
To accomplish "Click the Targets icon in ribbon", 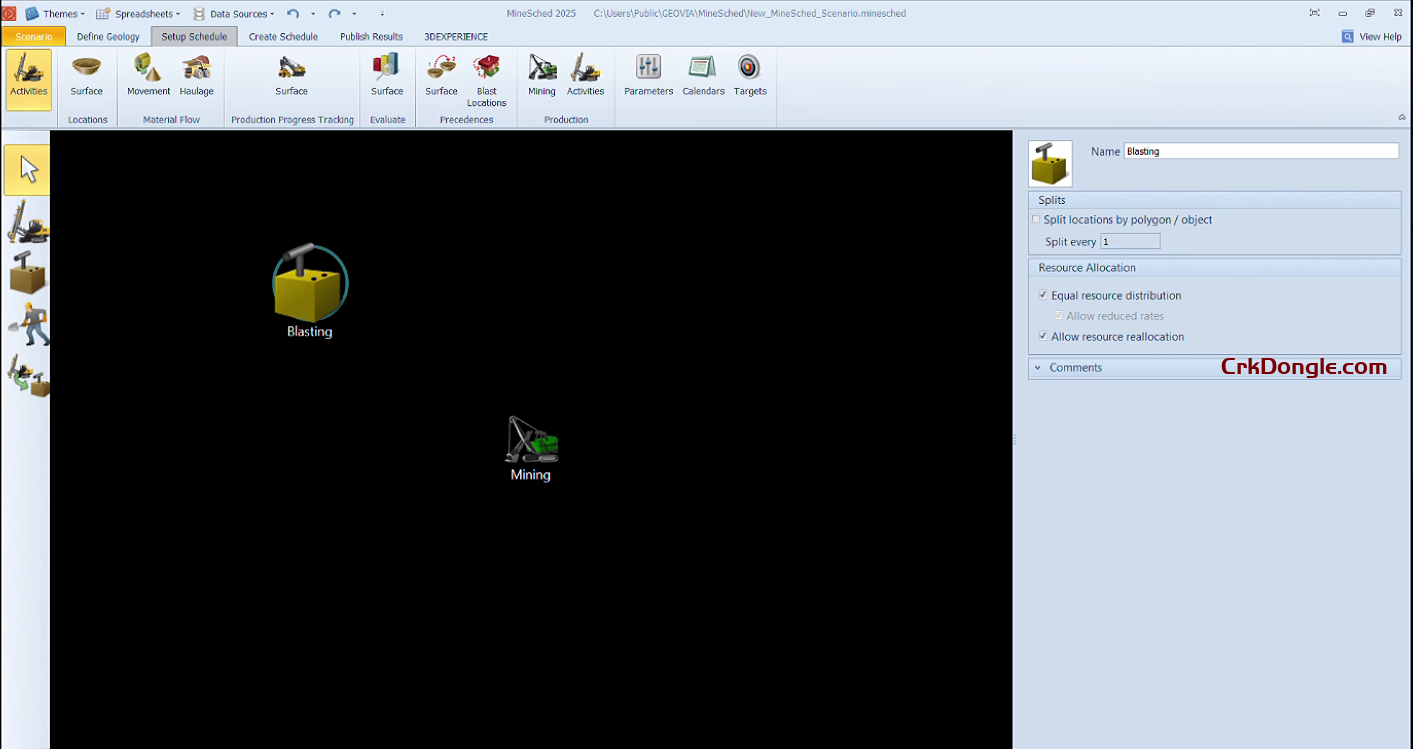I will tap(749, 75).
